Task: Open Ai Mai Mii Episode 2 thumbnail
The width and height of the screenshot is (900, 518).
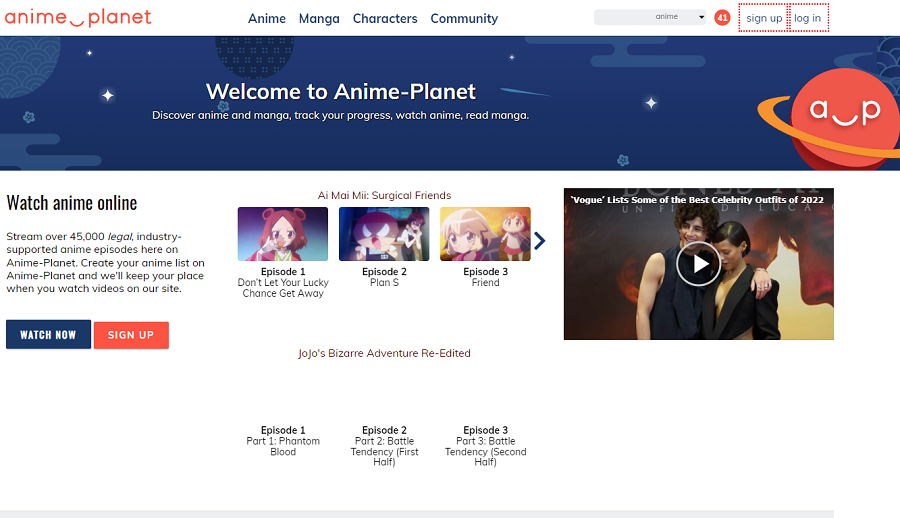Action: coord(384,234)
